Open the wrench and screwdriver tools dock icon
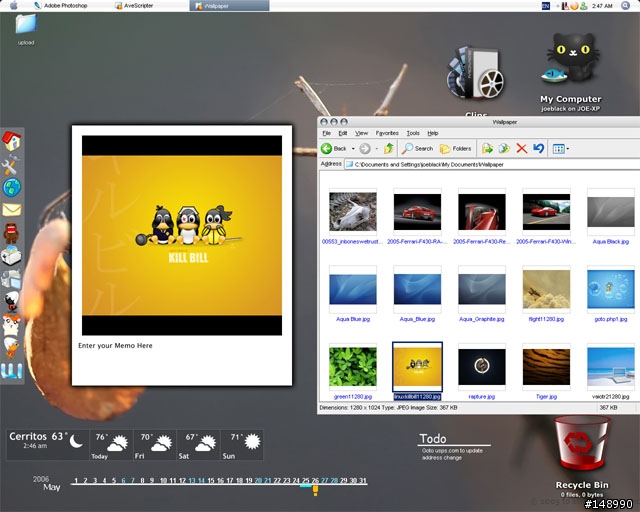Viewport: 640px width, 512px height. tap(10, 165)
